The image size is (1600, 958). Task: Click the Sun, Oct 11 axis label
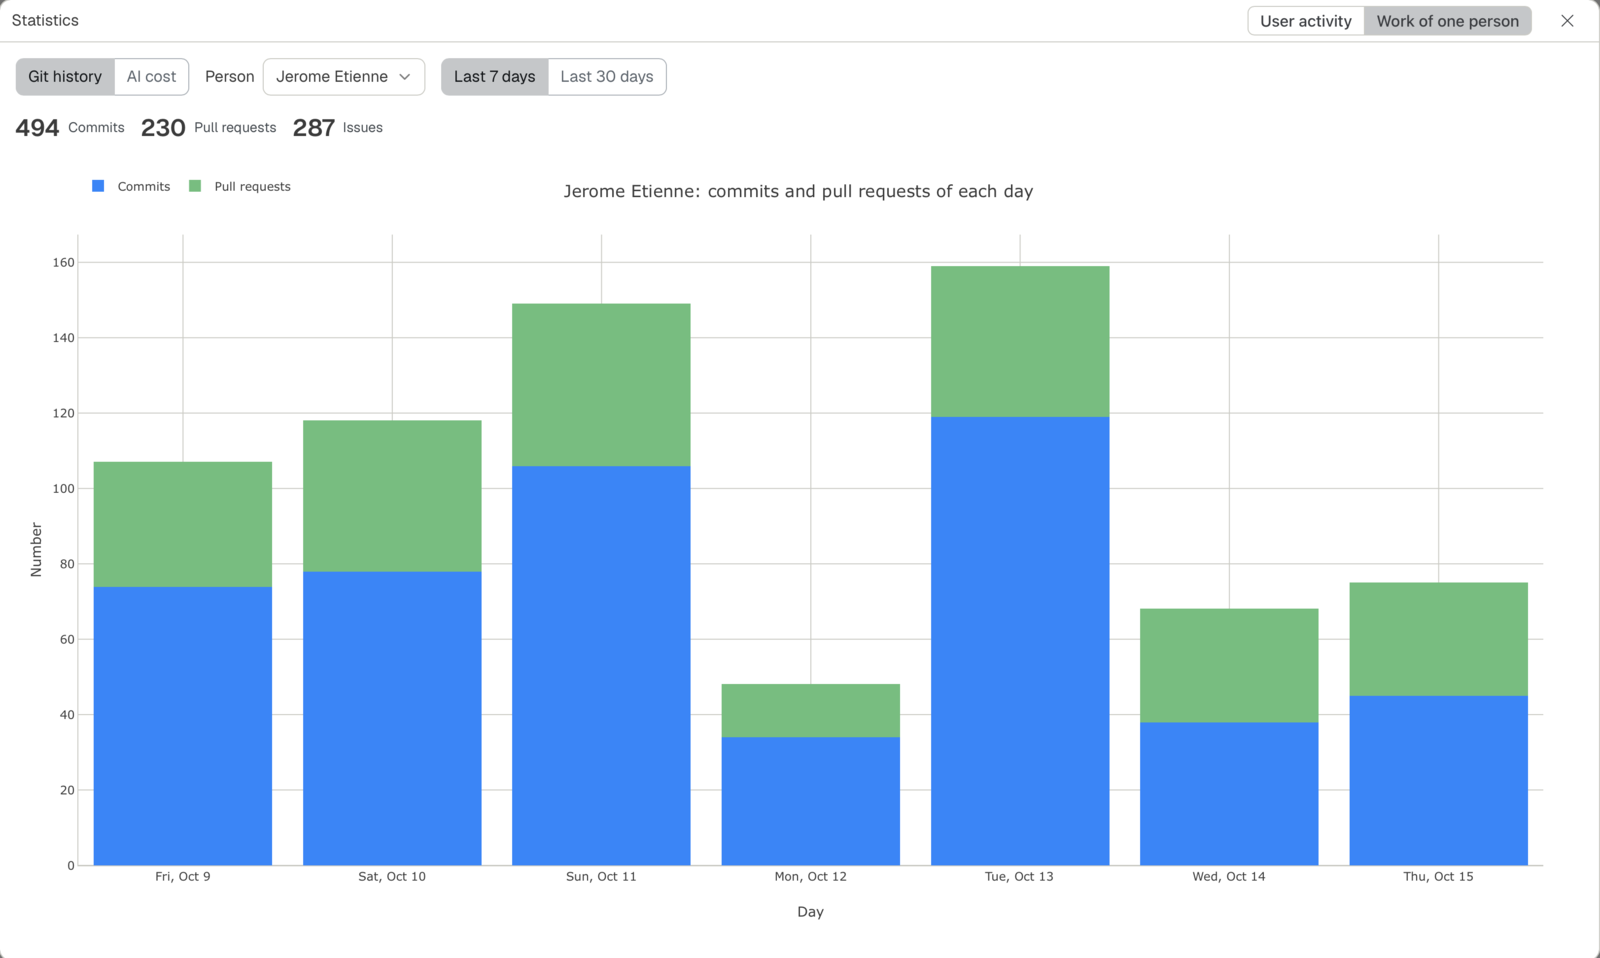pos(601,877)
